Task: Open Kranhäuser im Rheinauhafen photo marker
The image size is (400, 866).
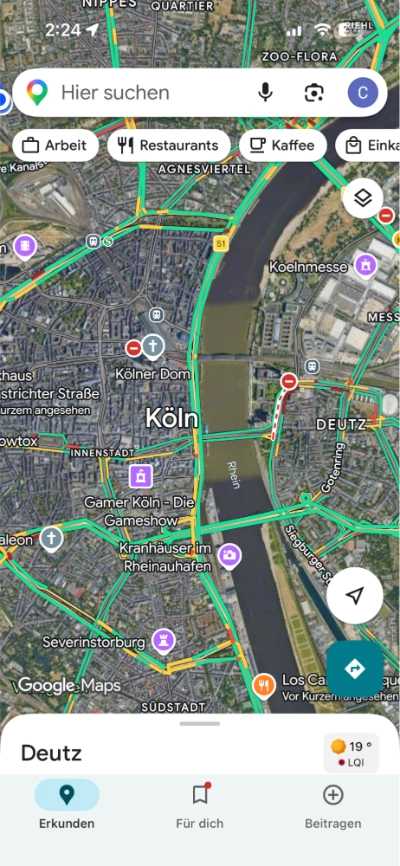Action: point(229,556)
